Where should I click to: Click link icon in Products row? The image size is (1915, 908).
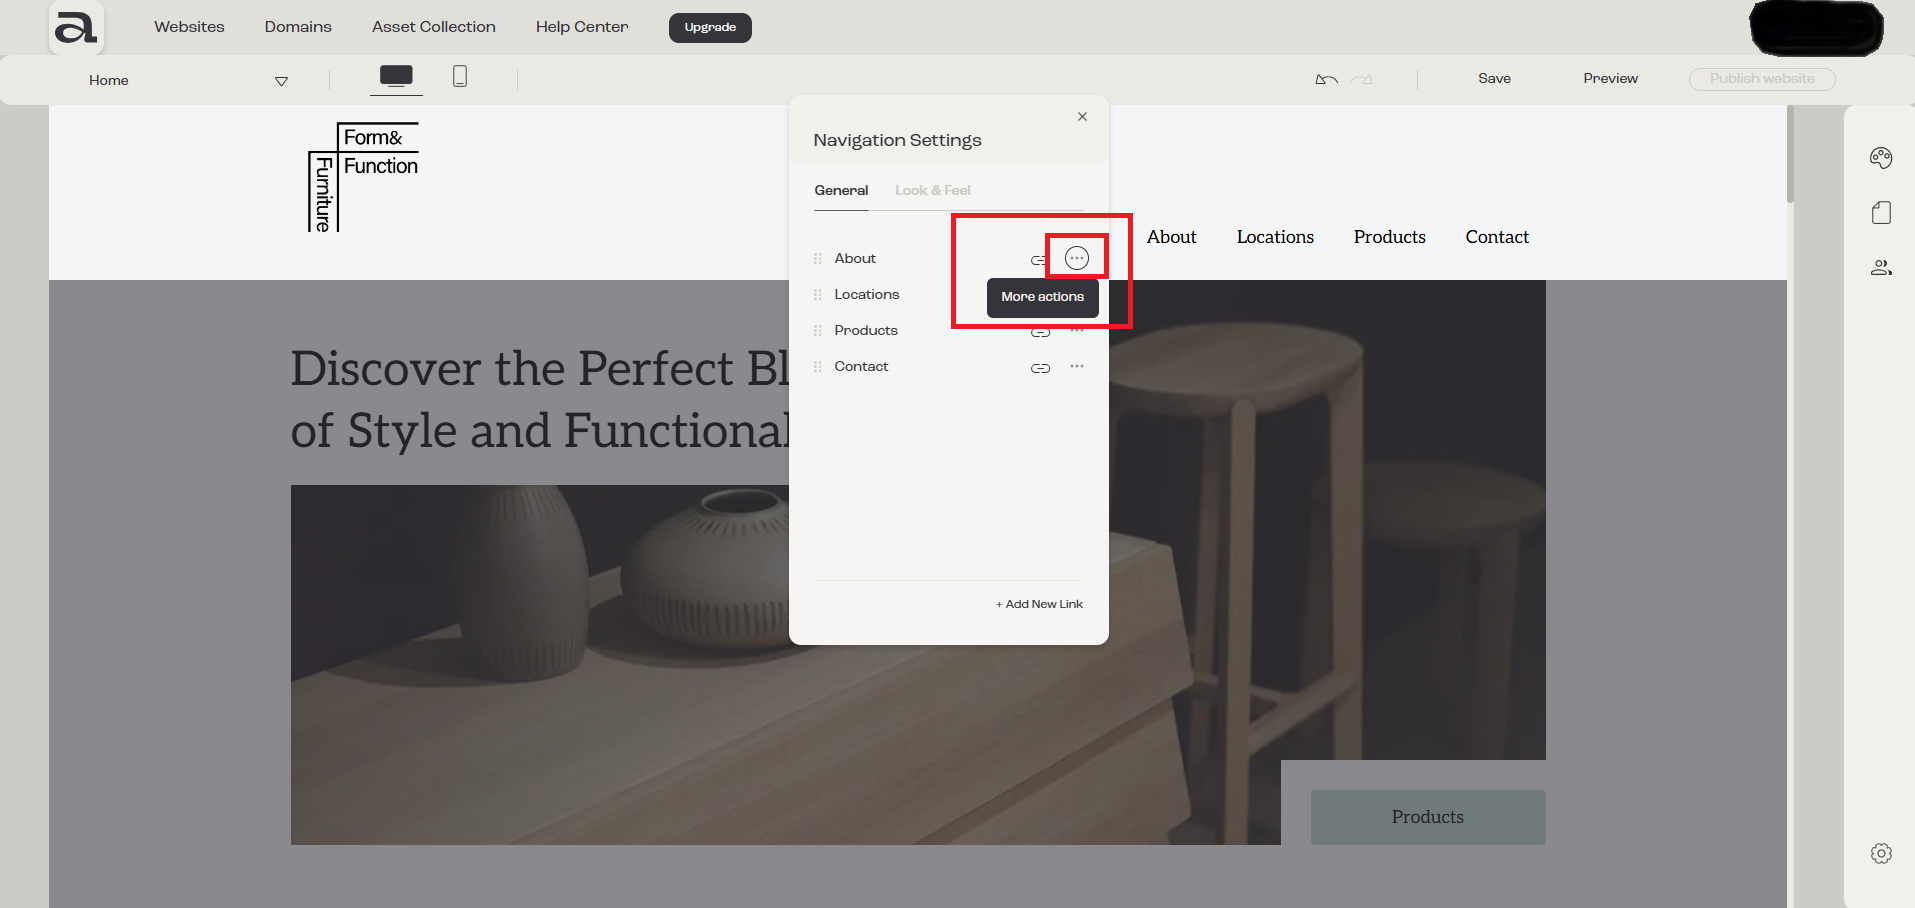(1040, 332)
